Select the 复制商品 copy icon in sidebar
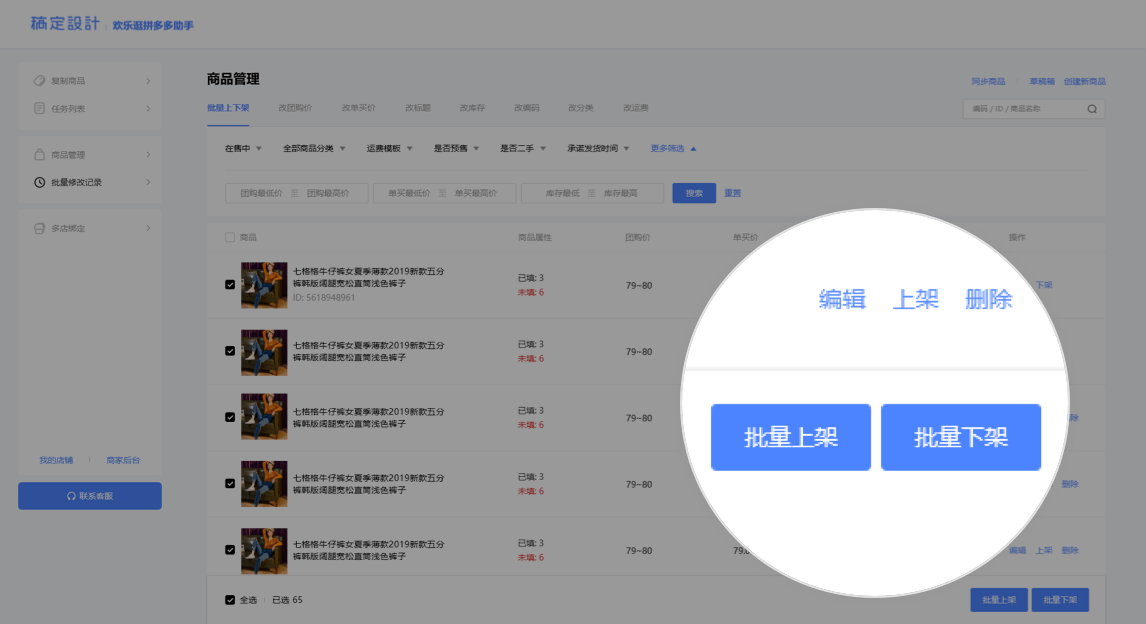Viewport: 1146px width, 624px height. click(x=40, y=81)
